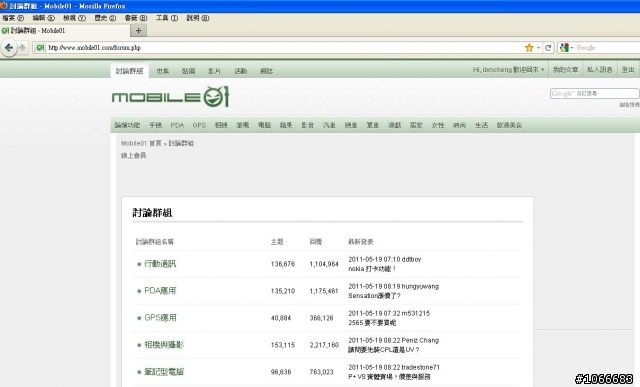Open 相機 category in the green bar
The width and height of the screenshot is (640, 387).
[221, 125]
